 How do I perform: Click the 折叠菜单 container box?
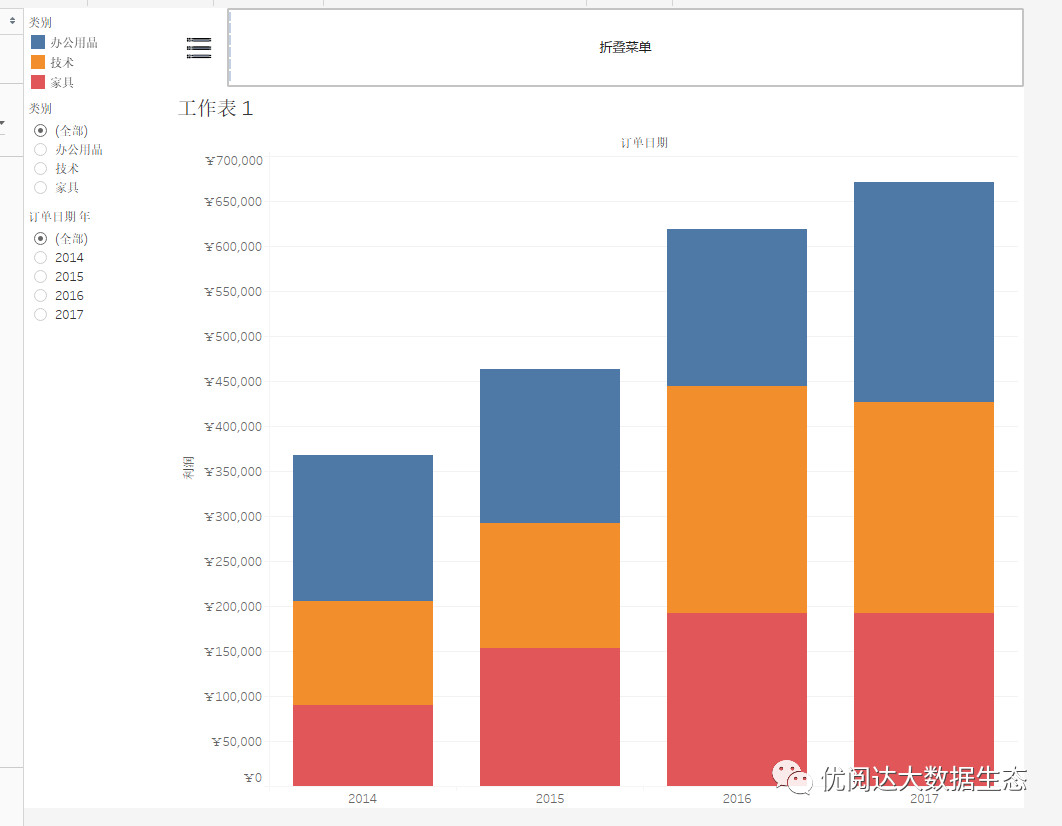[625, 47]
